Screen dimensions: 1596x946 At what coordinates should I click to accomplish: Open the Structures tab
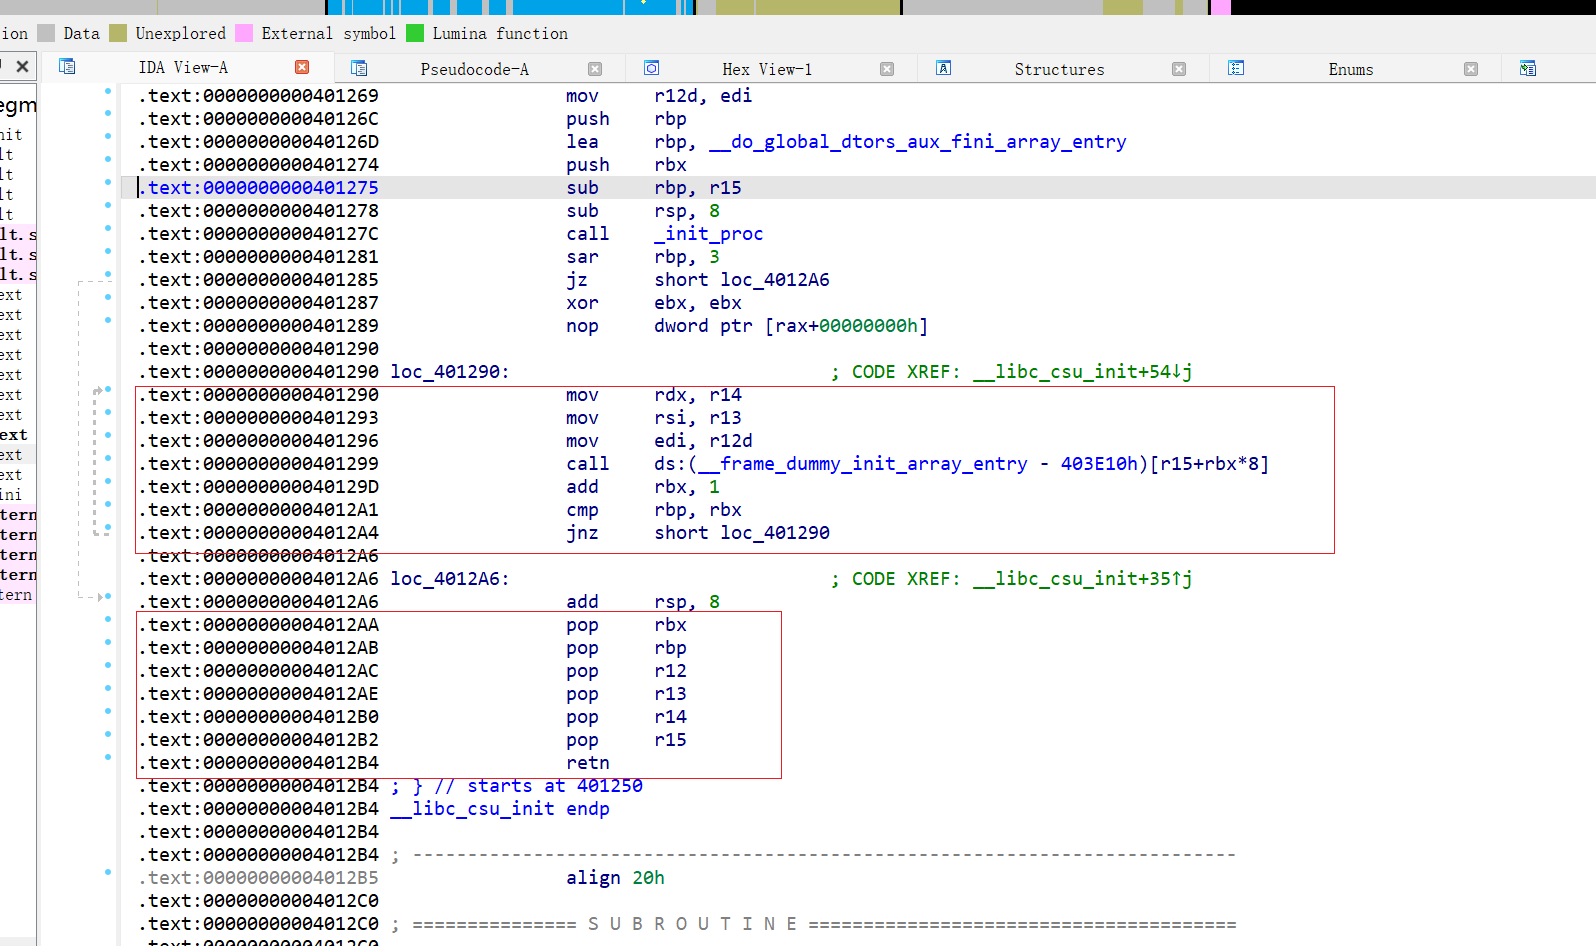(1059, 69)
